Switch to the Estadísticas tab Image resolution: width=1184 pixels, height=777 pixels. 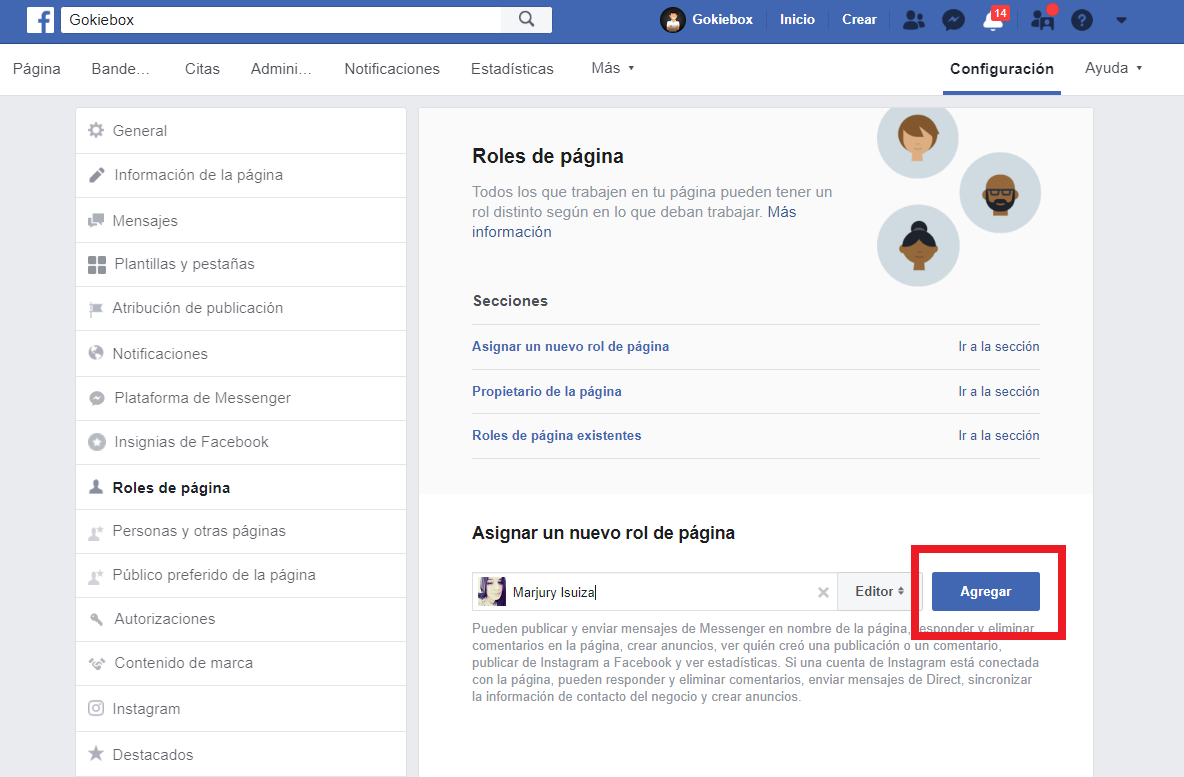[x=512, y=69]
